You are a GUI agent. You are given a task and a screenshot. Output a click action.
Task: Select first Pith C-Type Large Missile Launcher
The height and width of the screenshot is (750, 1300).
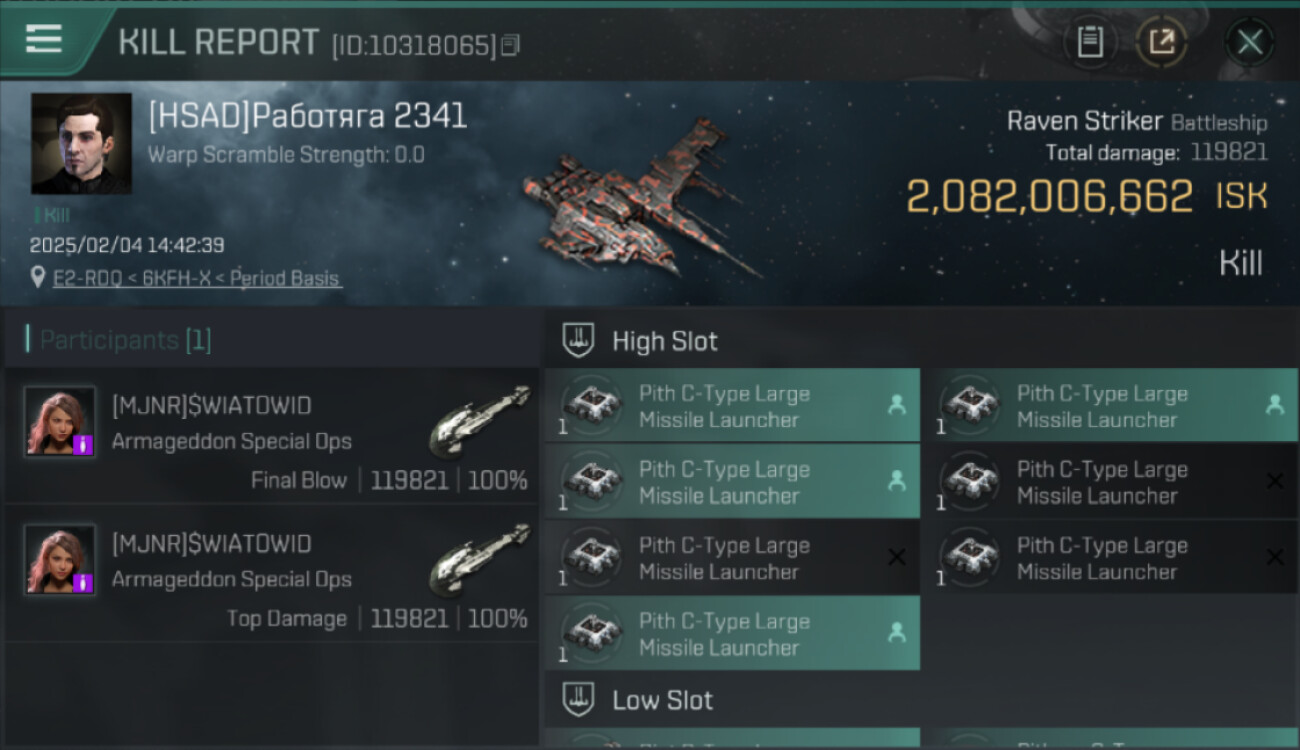pyautogui.click(x=732, y=406)
